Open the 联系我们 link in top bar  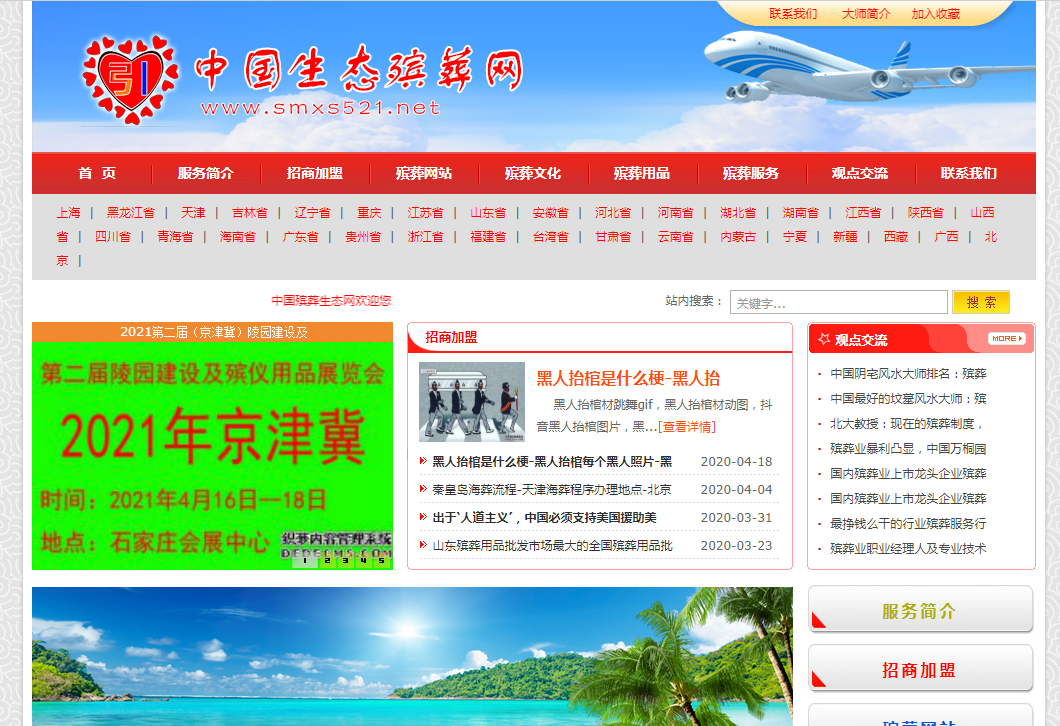[x=793, y=14]
